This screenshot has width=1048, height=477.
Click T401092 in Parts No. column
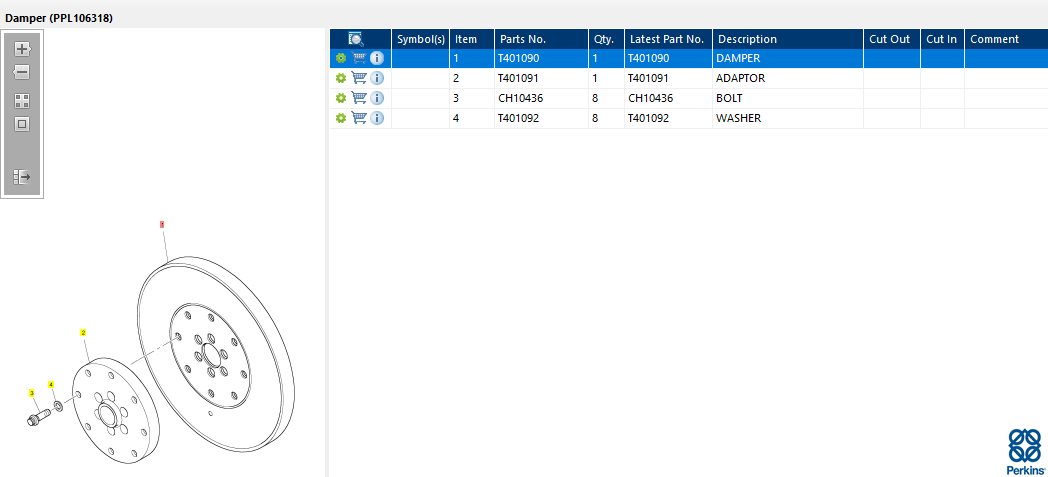tap(519, 118)
